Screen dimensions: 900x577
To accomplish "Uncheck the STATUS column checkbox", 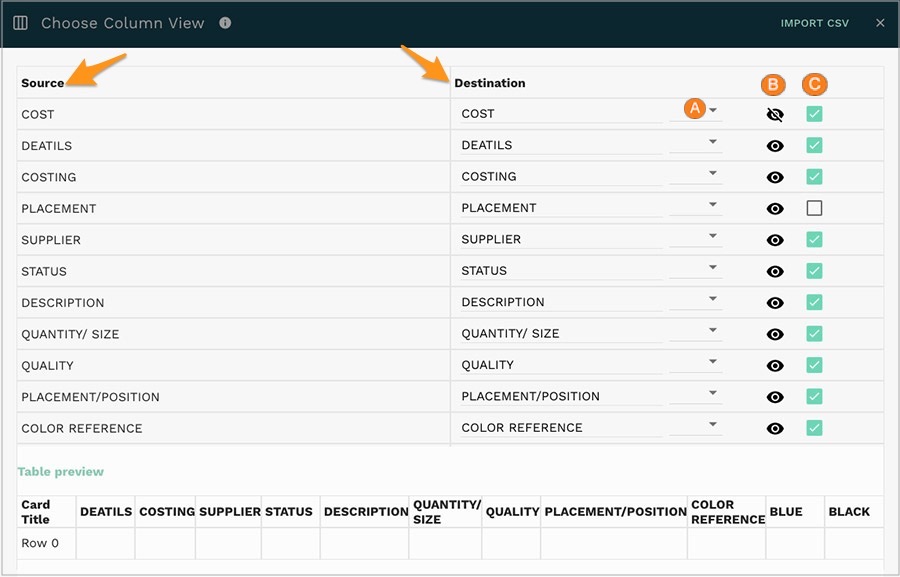I will pos(815,271).
